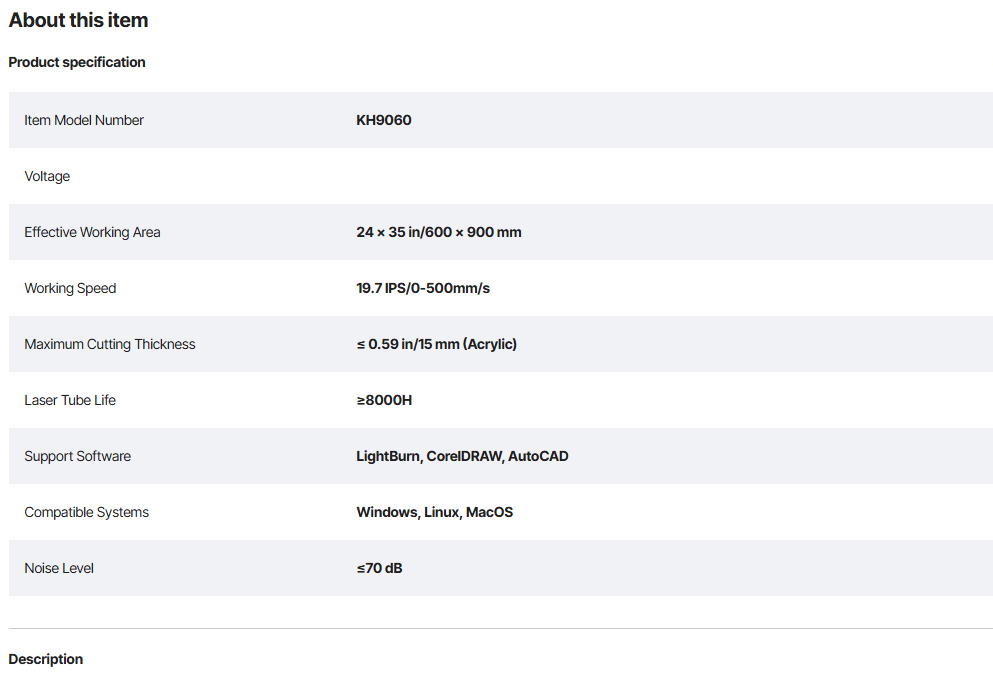
Task: Click the Item Model Number label
Action: (84, 120)
